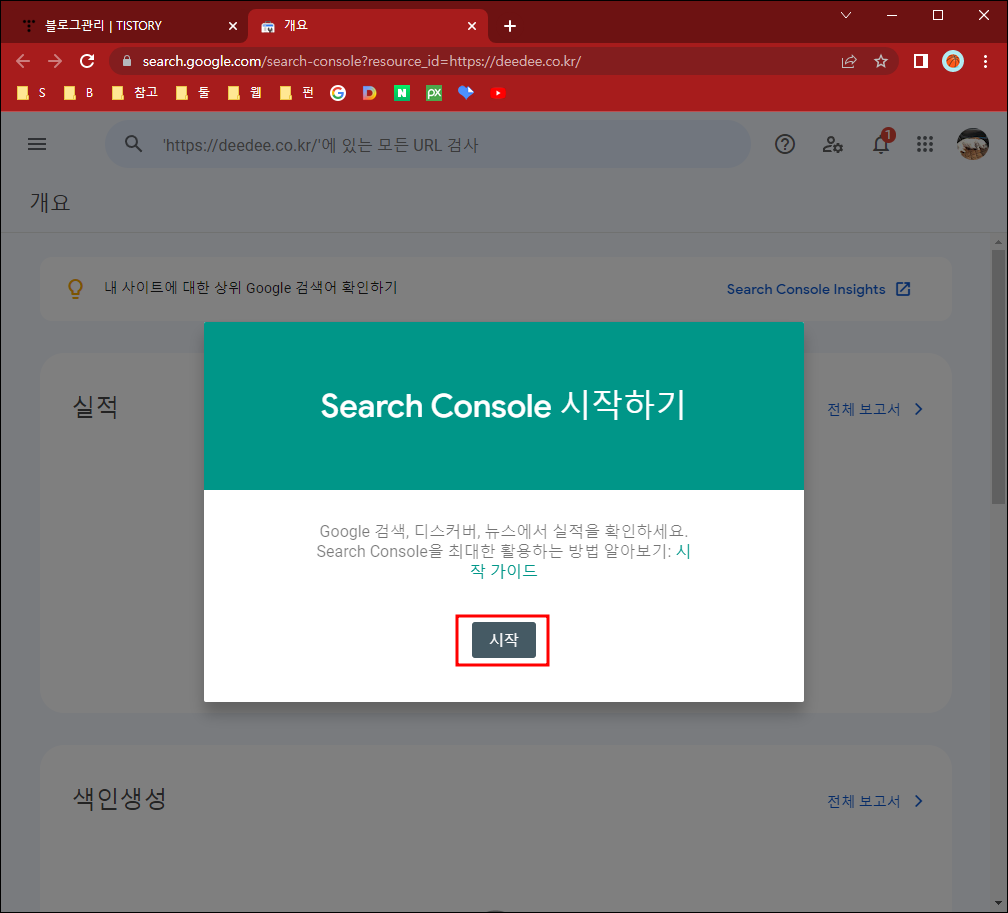This screenshot has width=1008, height=913.
Task: Reload the current page
Action: pos(87,61)
